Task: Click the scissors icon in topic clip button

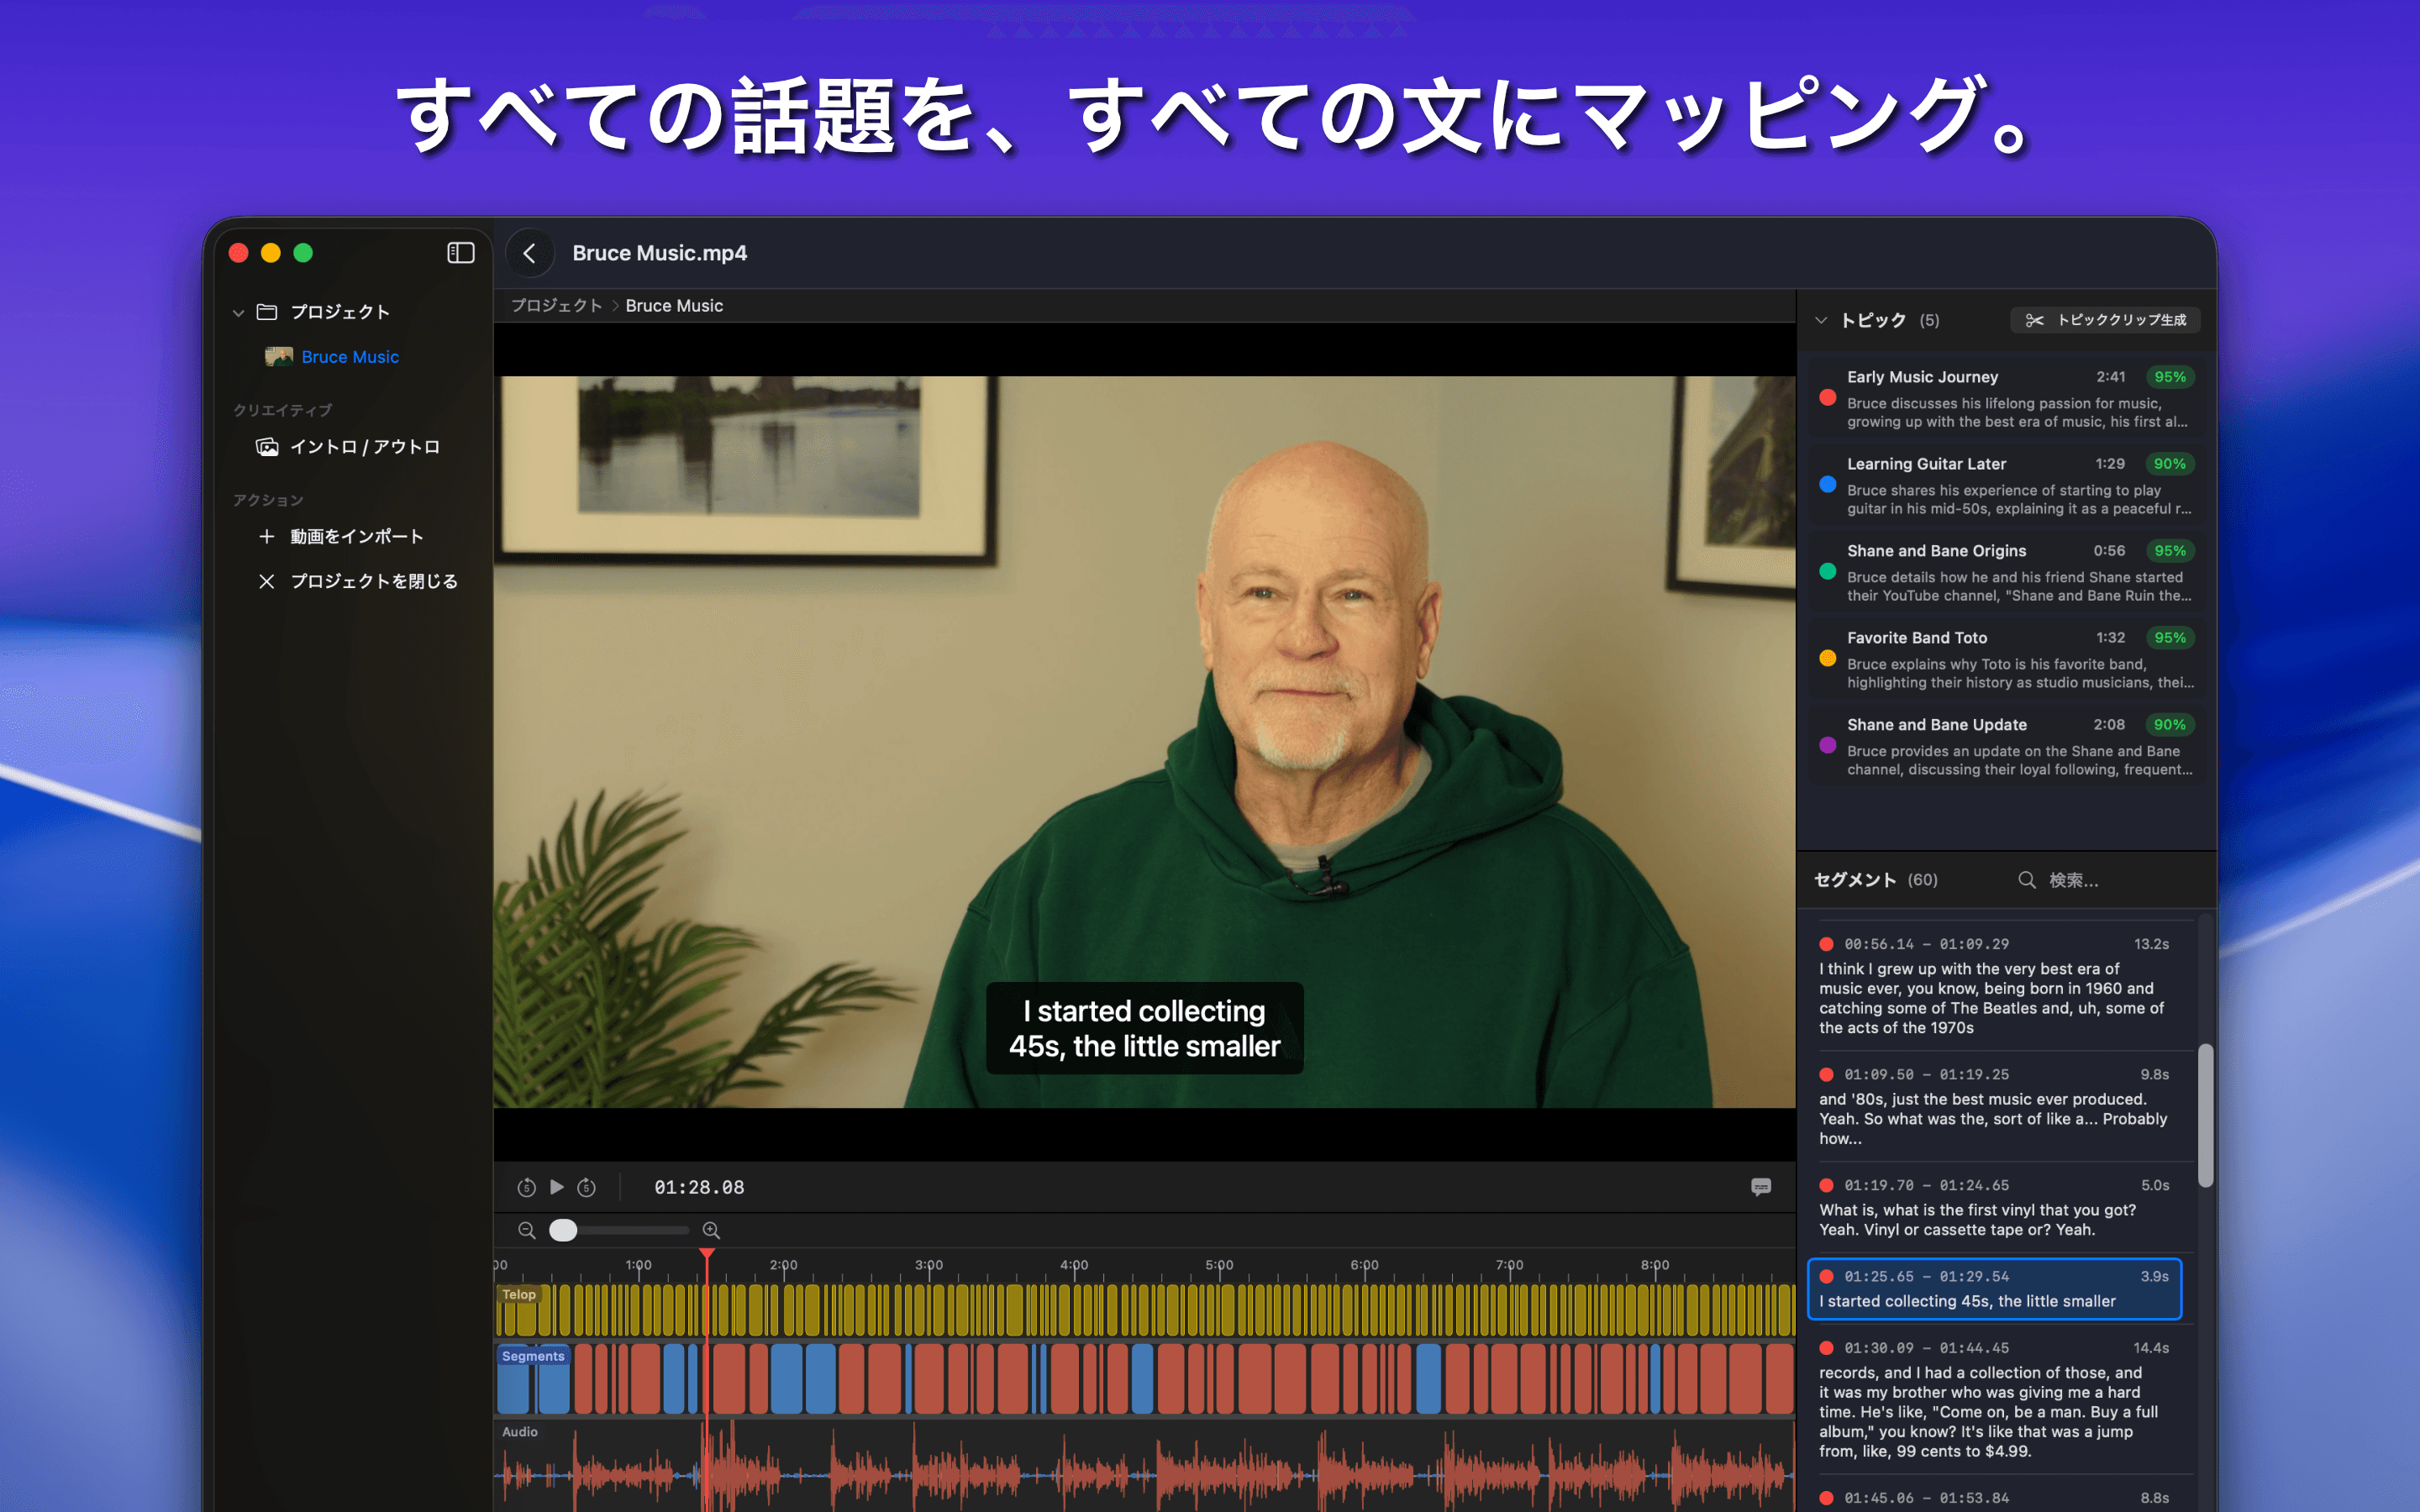Action: pyautogui.click(x=2034, y=320)
